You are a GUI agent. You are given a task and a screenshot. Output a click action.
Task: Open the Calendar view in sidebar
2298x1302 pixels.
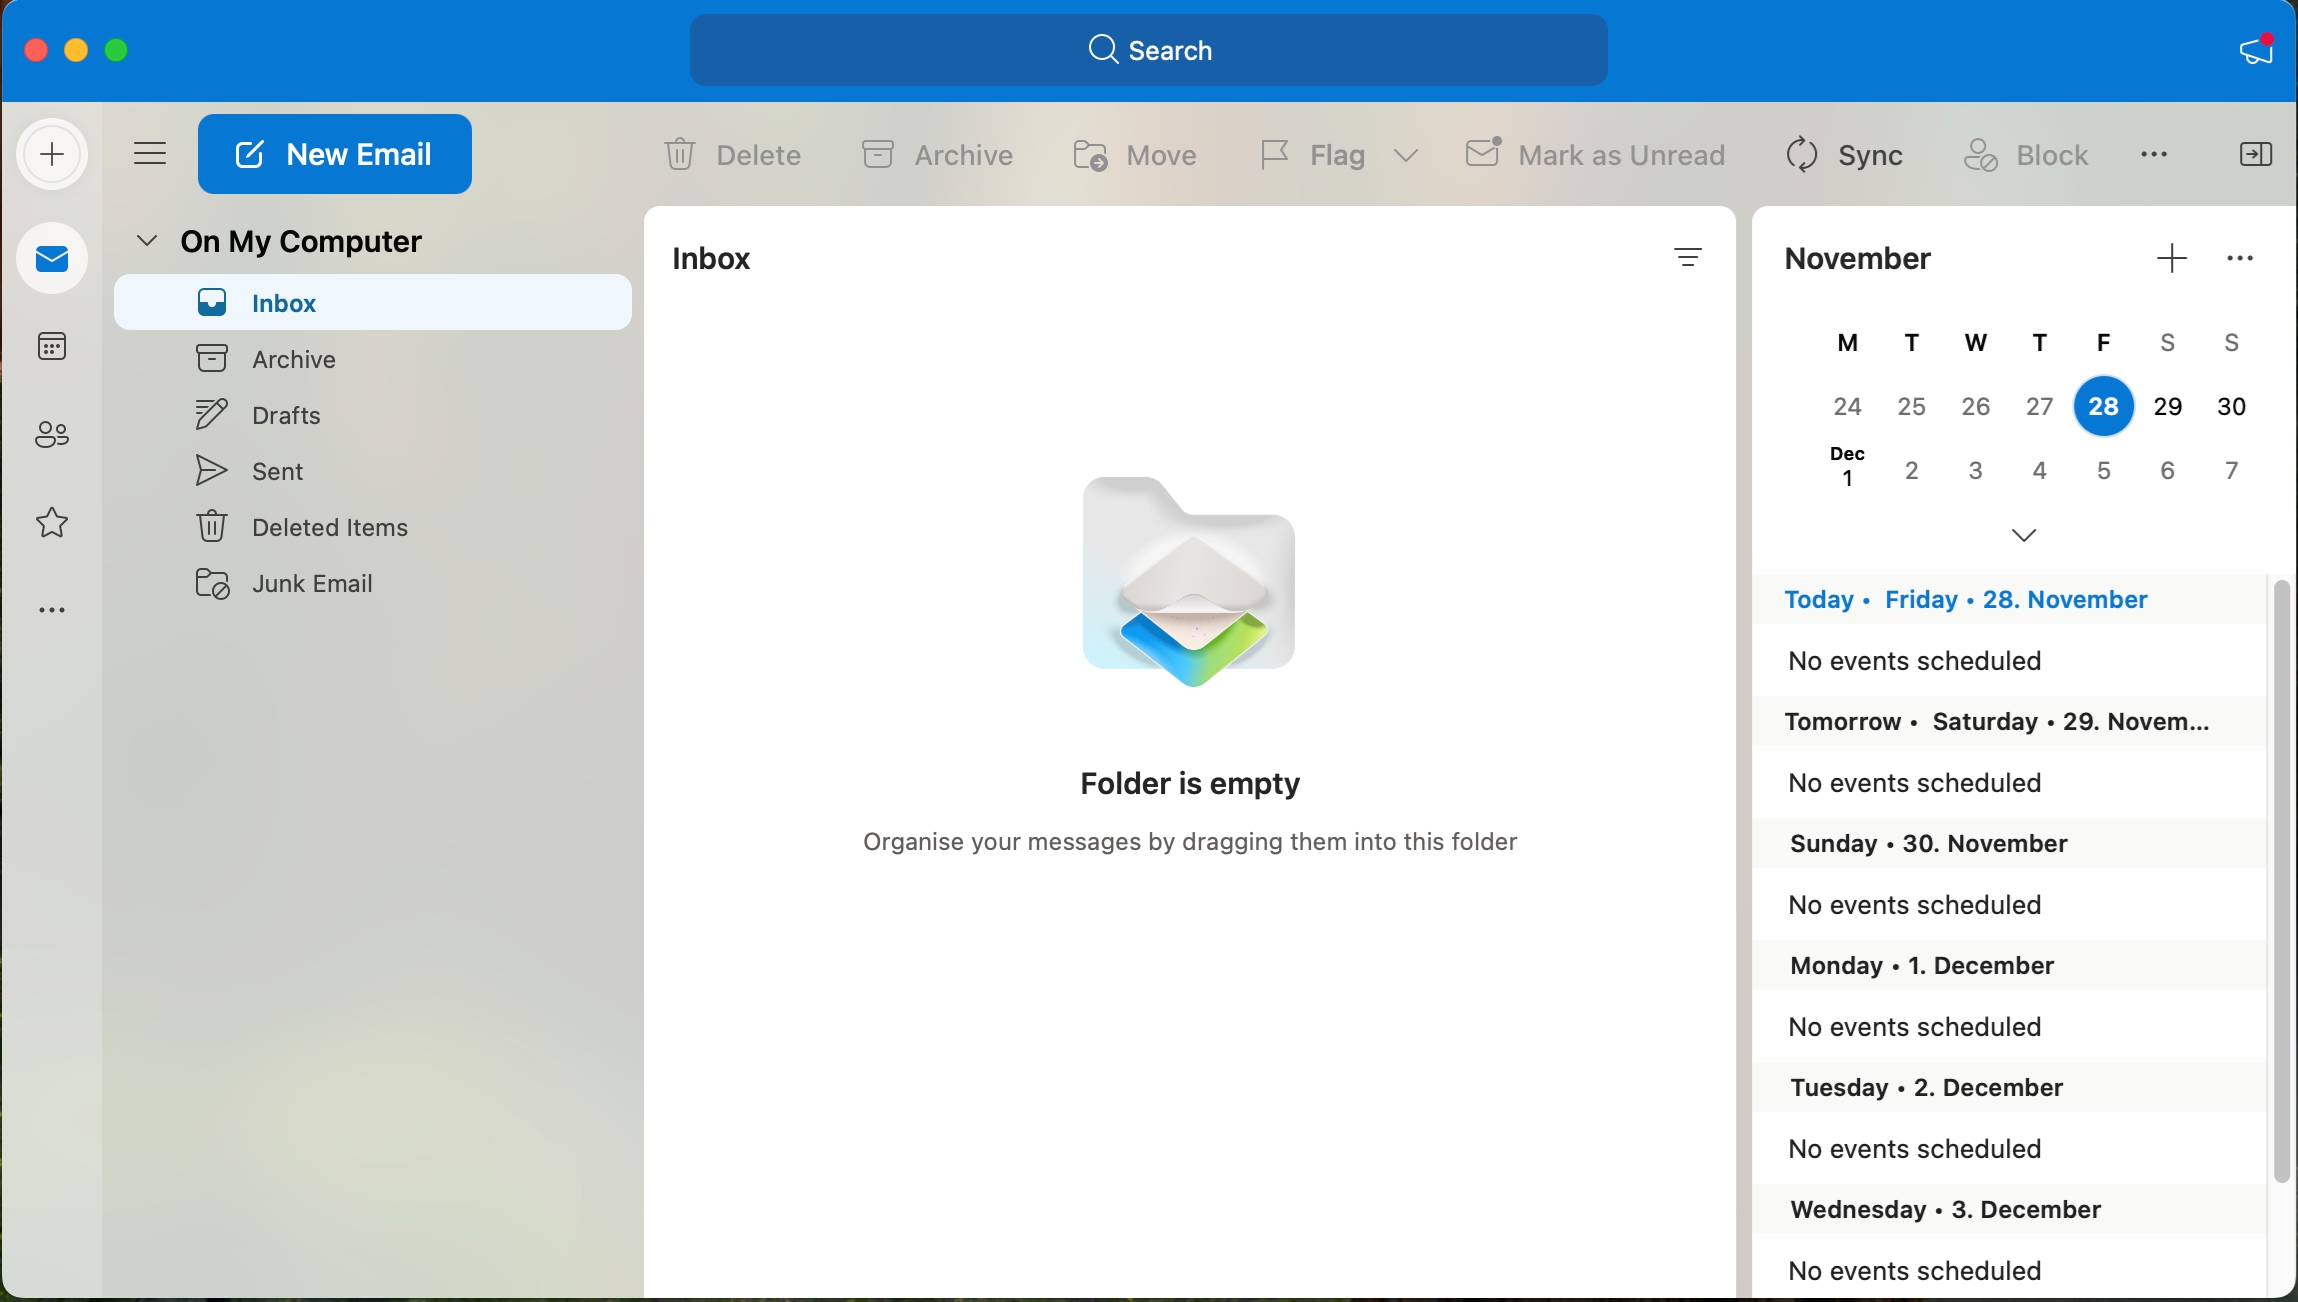click(x=52, y=347)
